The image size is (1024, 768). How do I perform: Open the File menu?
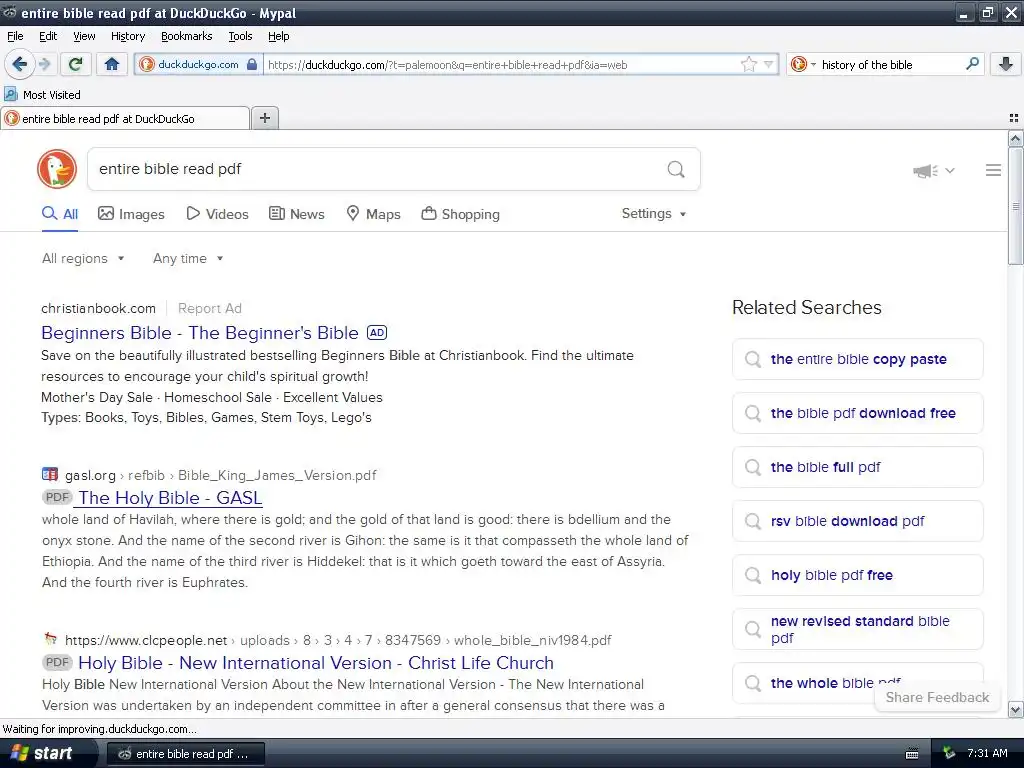coord(15,36)
